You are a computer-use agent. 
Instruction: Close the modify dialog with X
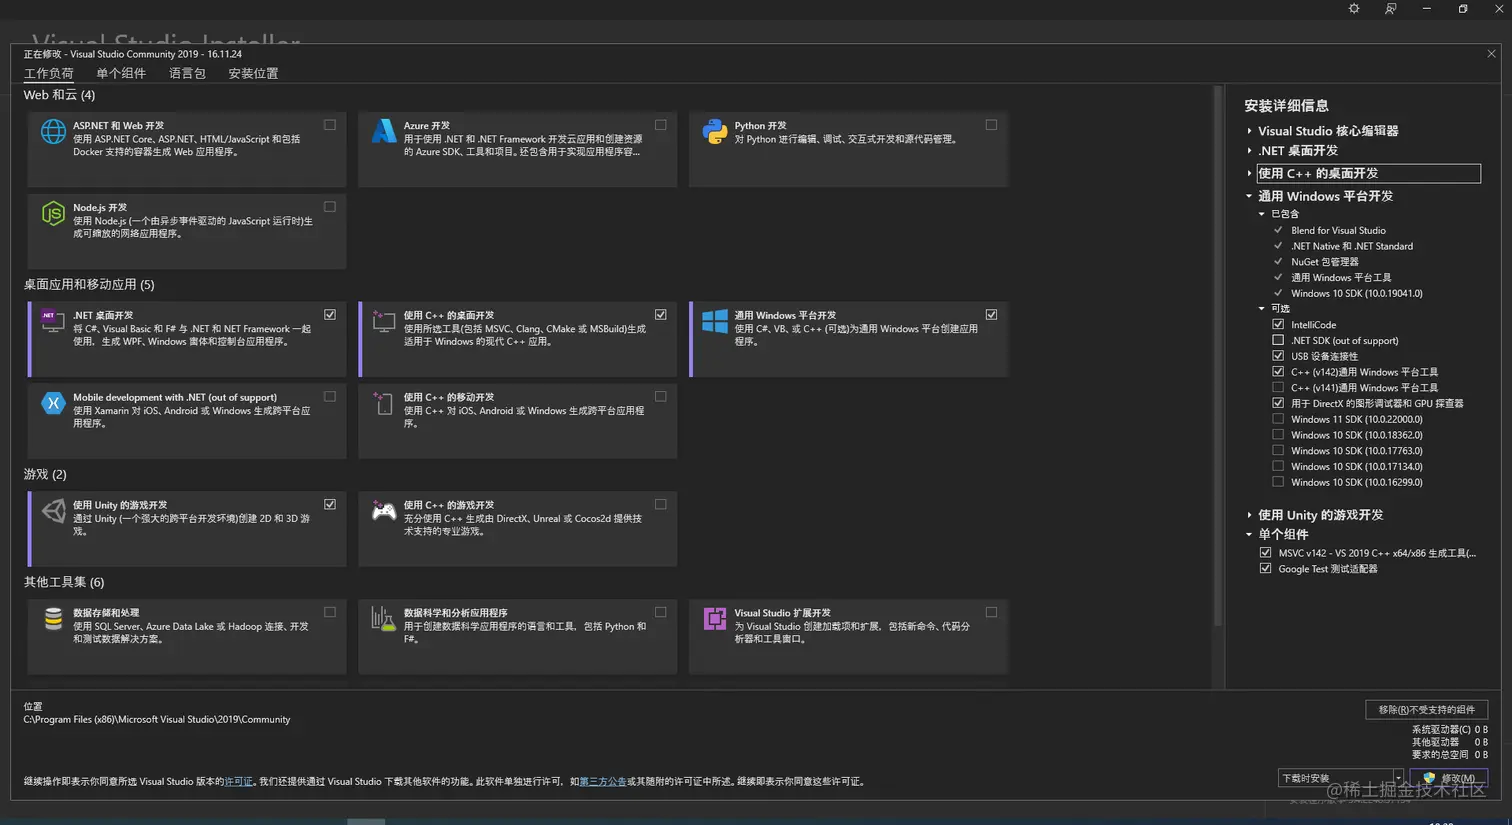pos(1491,54)
